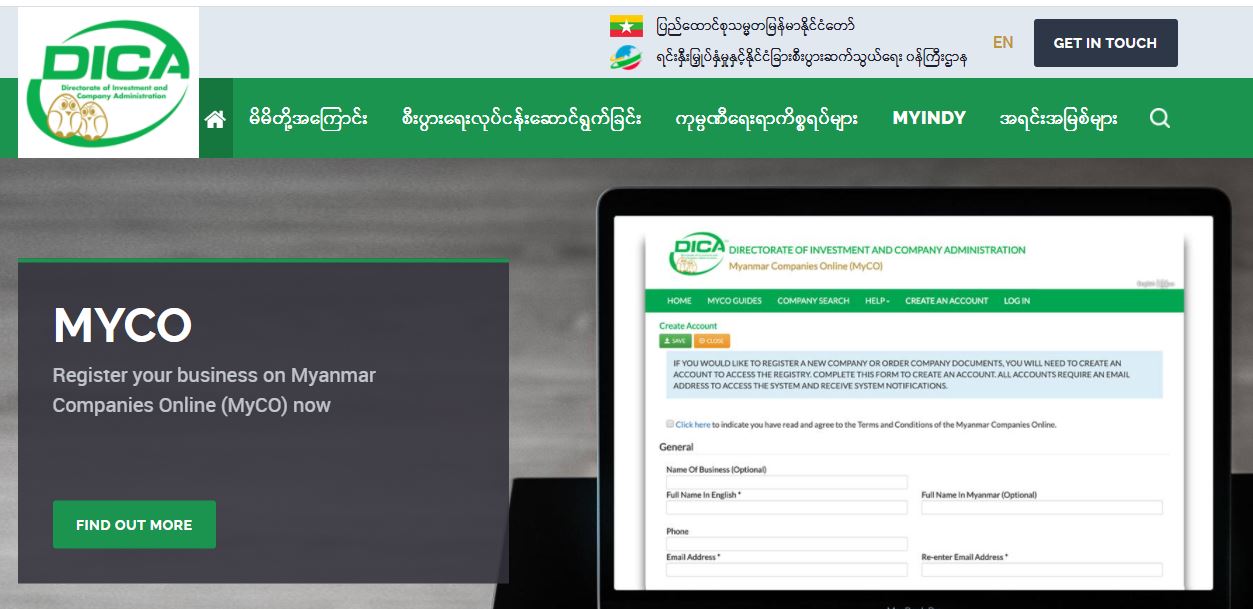Go to the home page icon
This screenshot has width=1253, height=609.
pyautogui.click(x=215, y=119)
